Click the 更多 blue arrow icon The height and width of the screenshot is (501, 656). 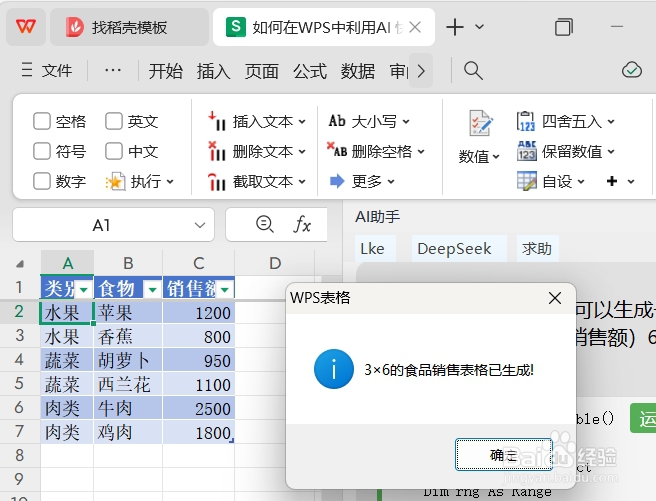coord(337,181)
